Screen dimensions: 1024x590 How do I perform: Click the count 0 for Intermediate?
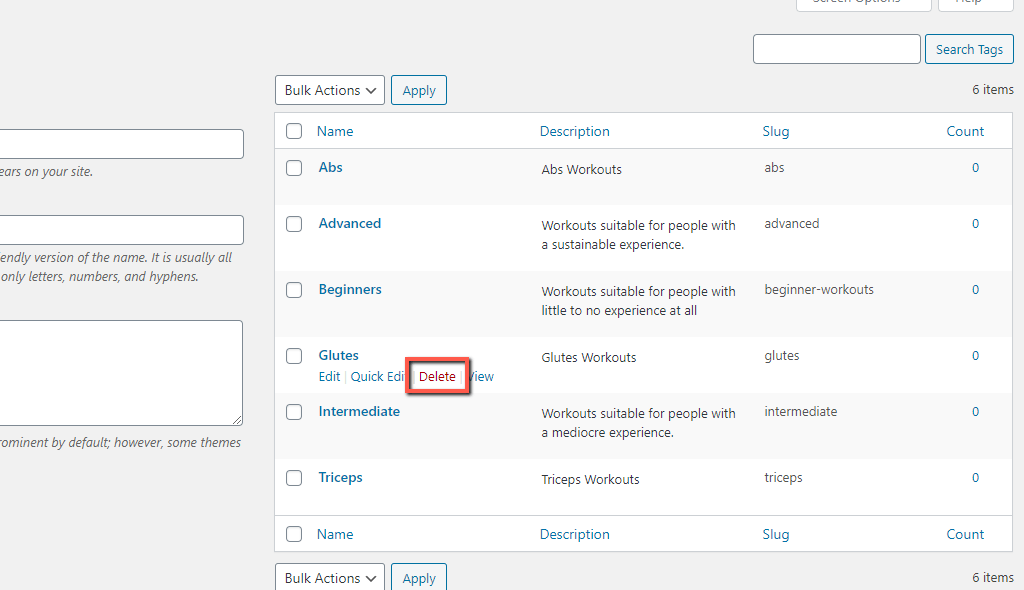(976, 412)
